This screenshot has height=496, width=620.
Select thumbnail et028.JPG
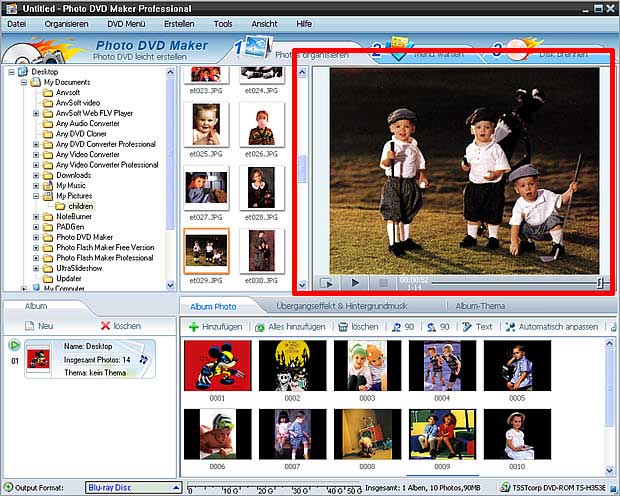tap(261, 187)
